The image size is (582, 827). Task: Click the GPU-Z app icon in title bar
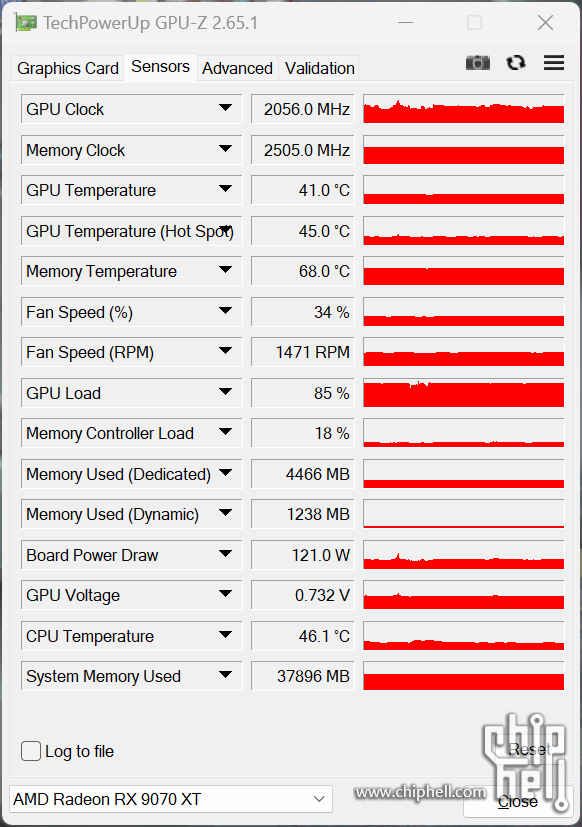[x=25, y=23]
